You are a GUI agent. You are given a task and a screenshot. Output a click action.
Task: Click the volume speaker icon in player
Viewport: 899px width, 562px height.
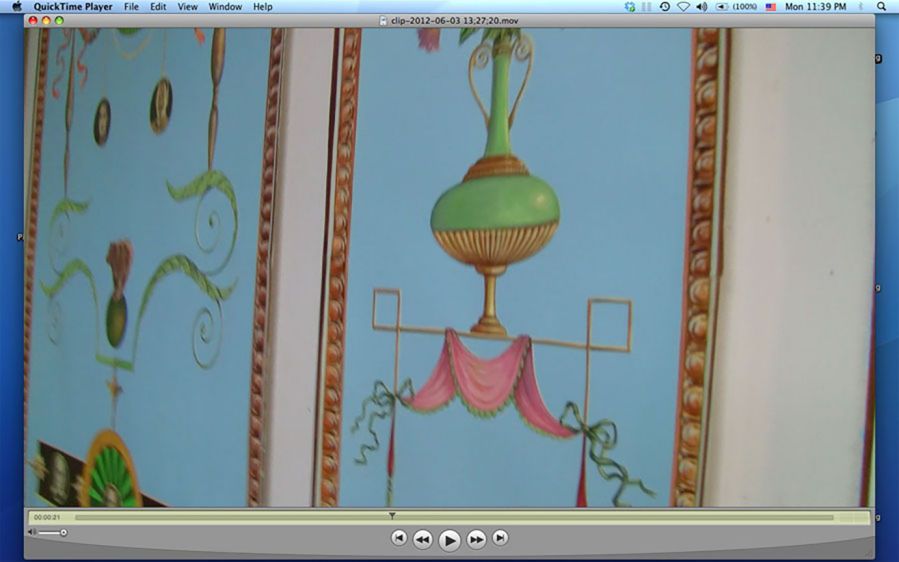click(x=32, y=532)
